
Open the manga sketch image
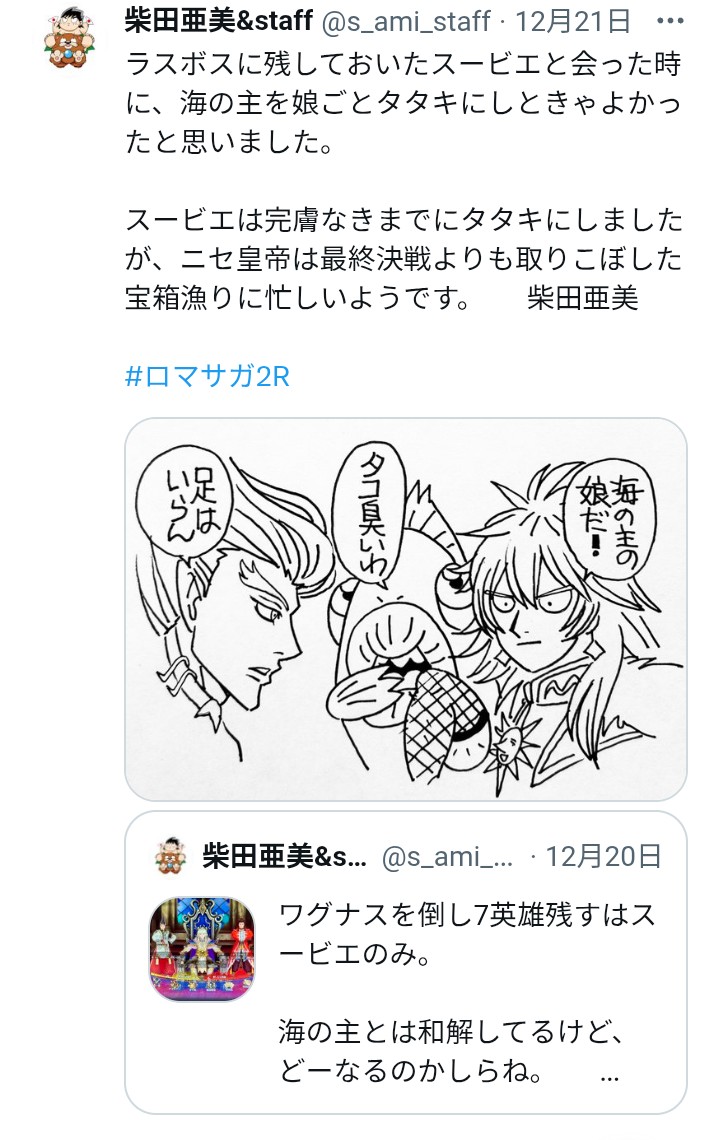406,609
